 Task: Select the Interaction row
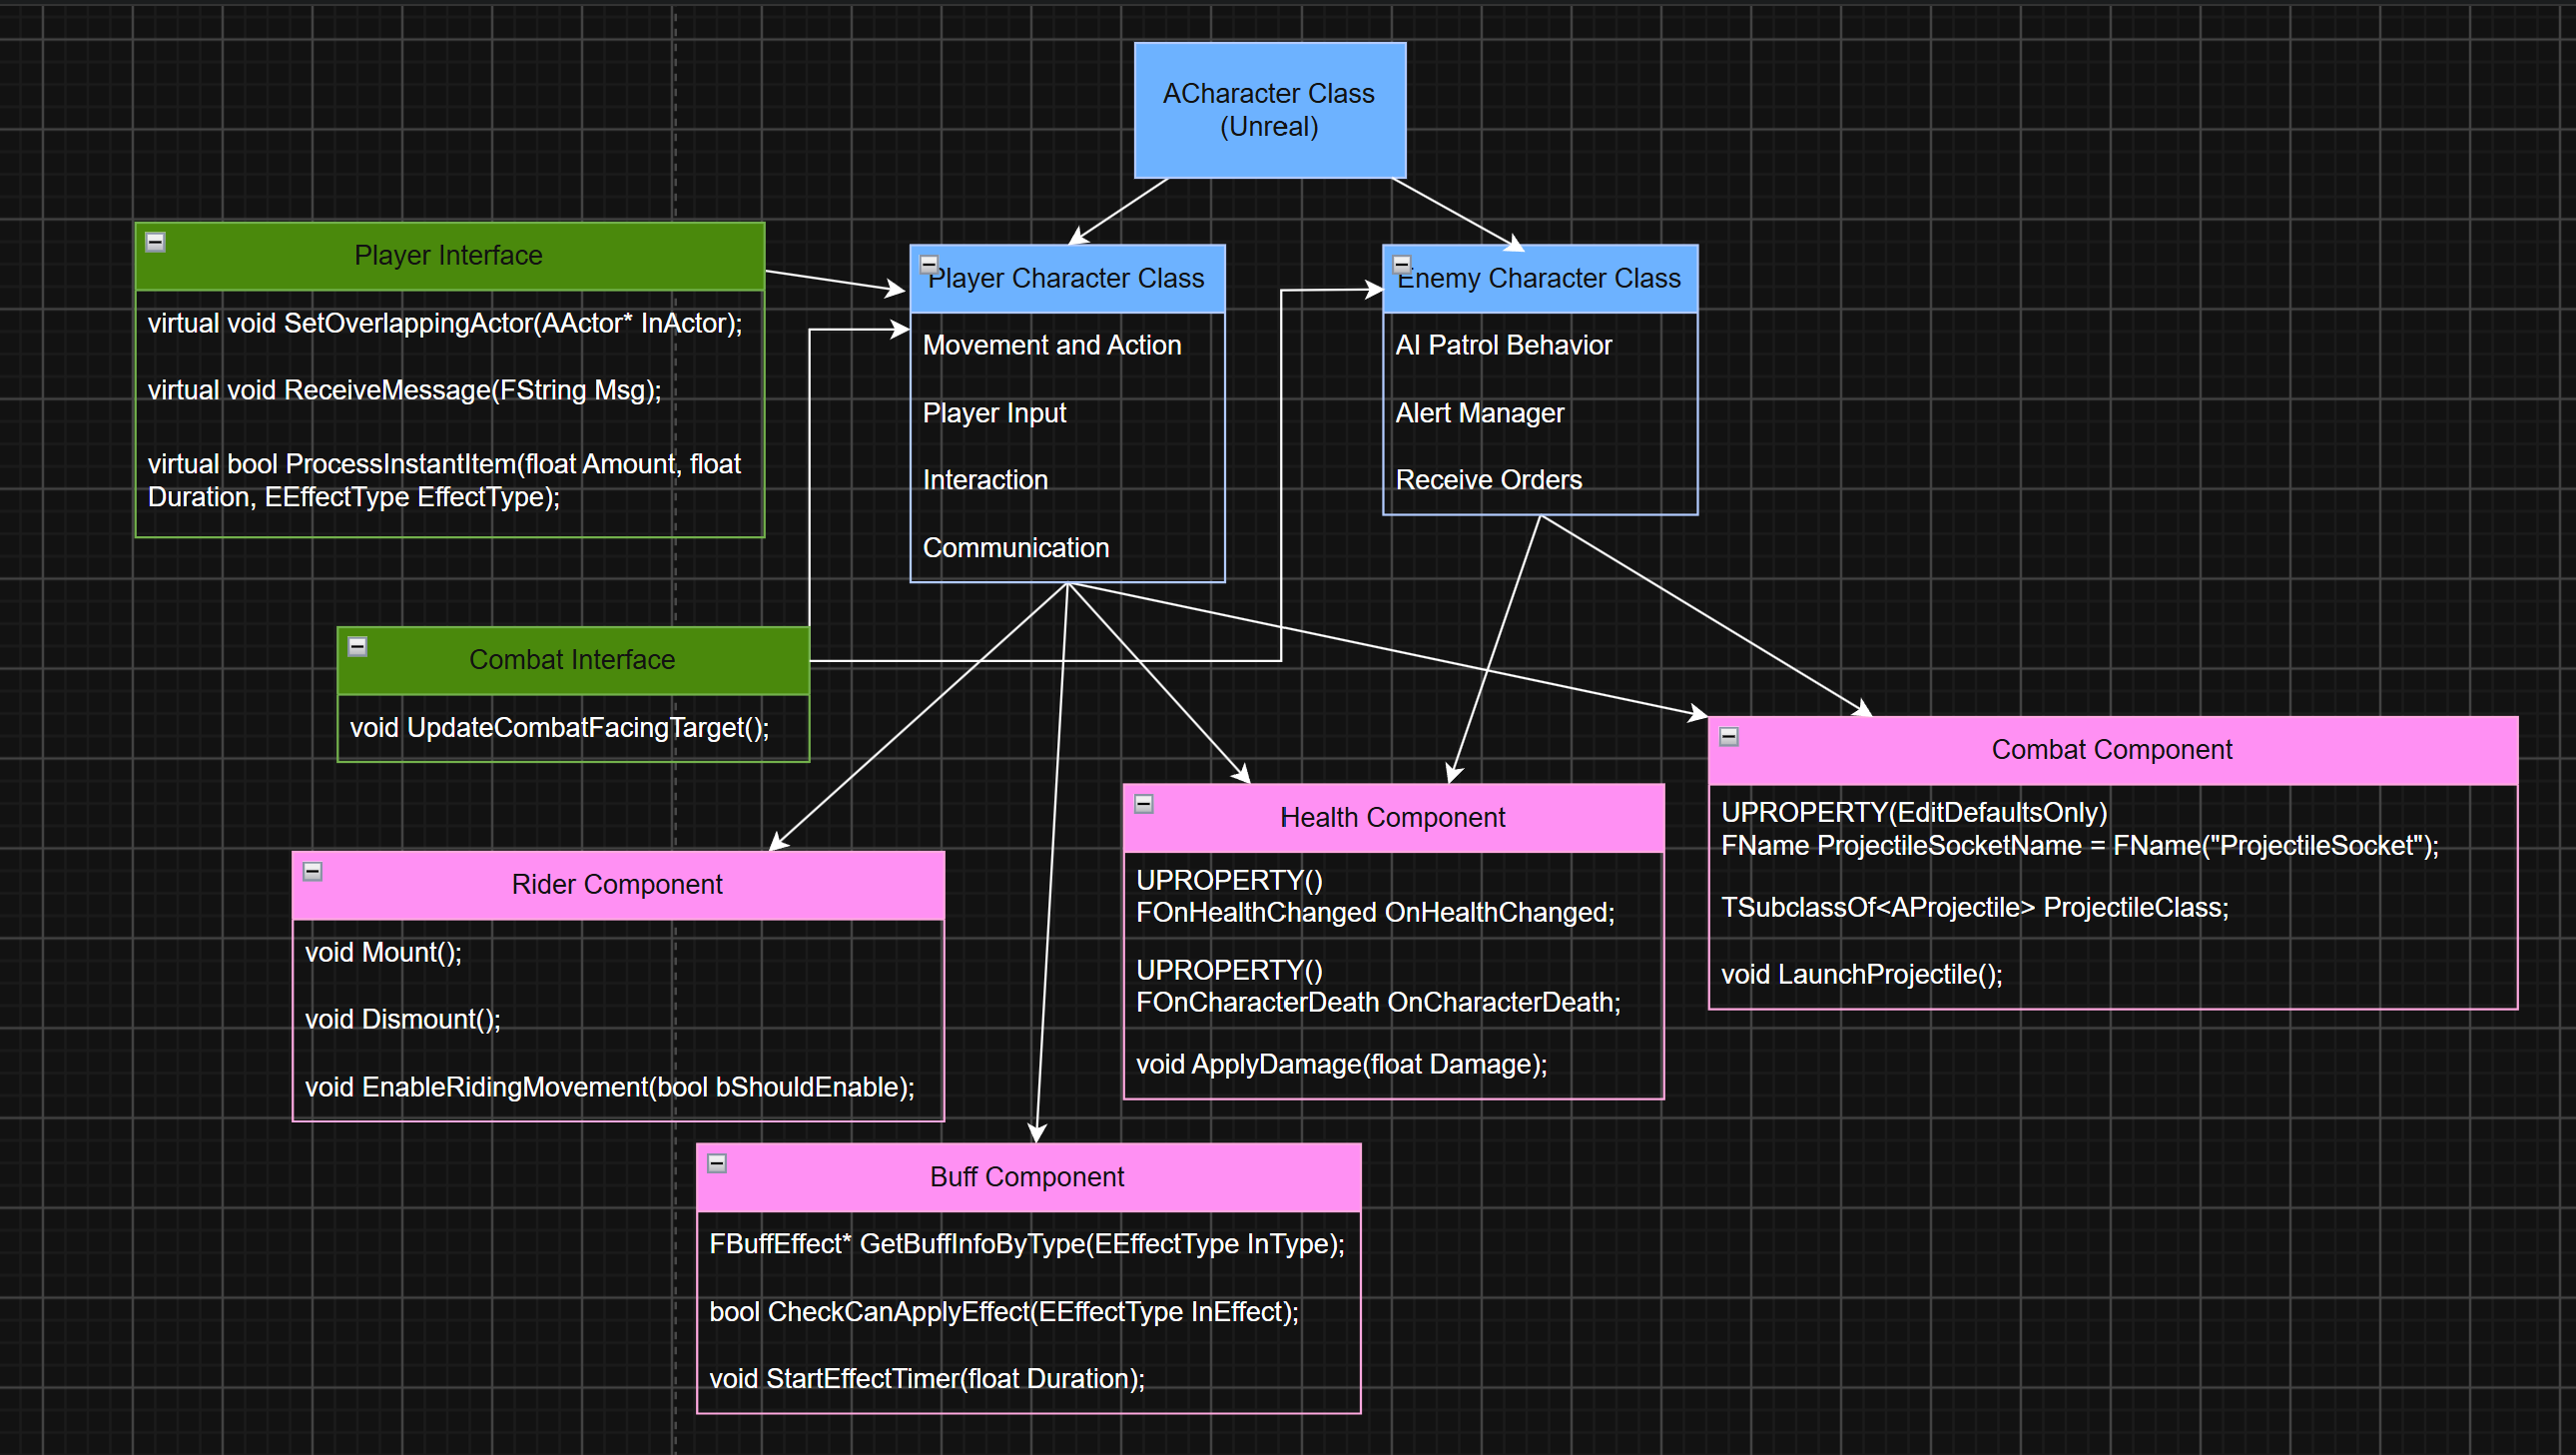(1067, 481)
